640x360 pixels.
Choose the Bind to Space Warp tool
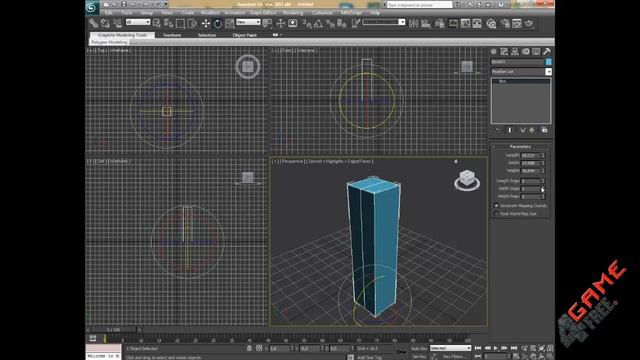(117, 23)
